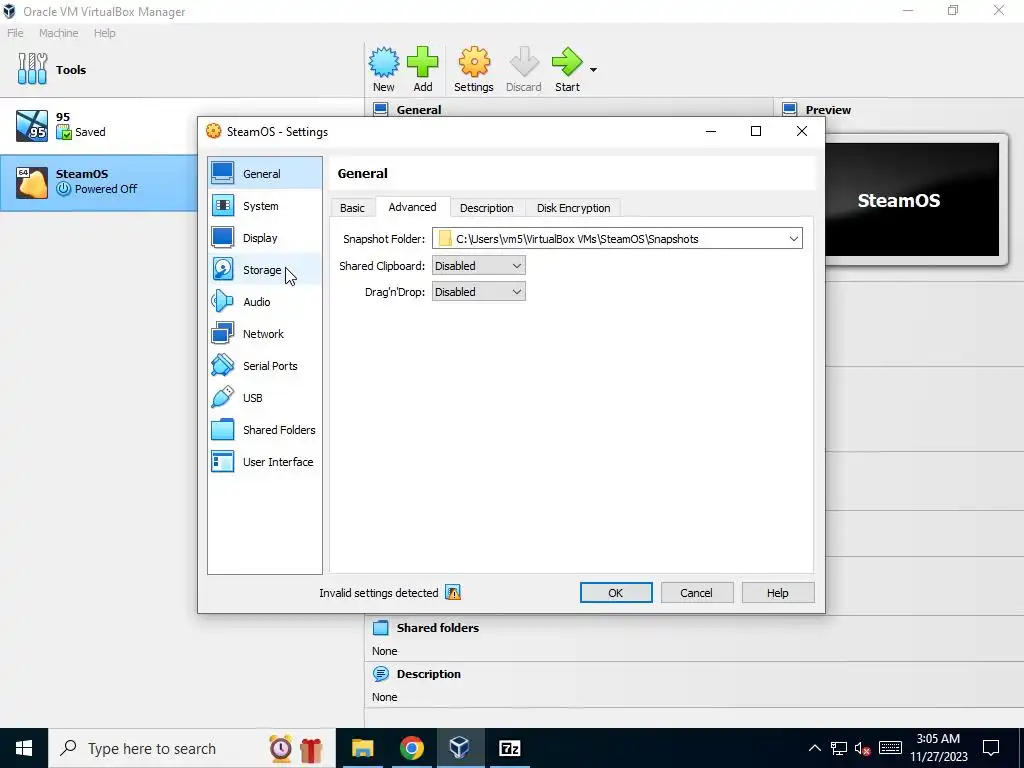The width and height of the screenshot is (1024, 768).
Task: Click the Settings gear toolbar icon
Action: [x=473, y=69]
